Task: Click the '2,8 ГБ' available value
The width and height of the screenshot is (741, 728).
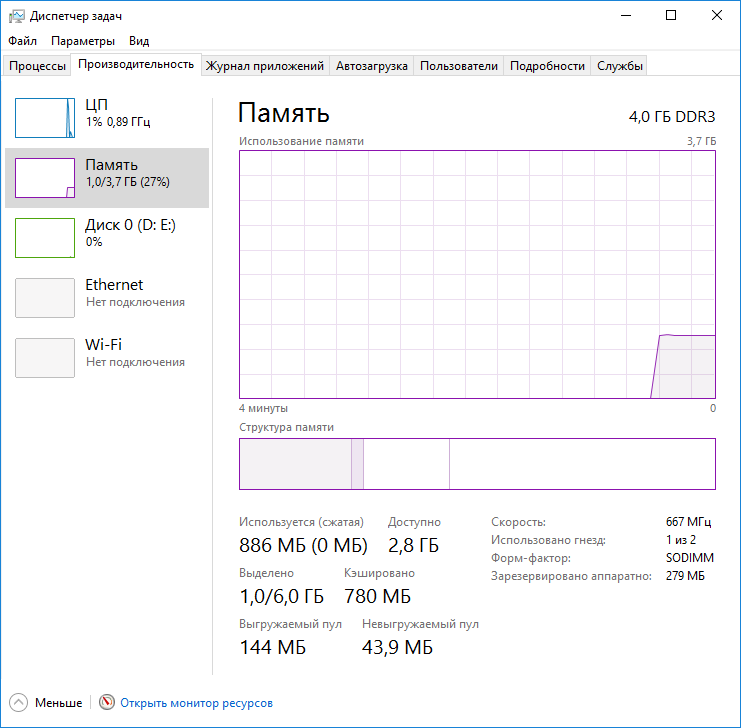Action: (x=414, y=545)
